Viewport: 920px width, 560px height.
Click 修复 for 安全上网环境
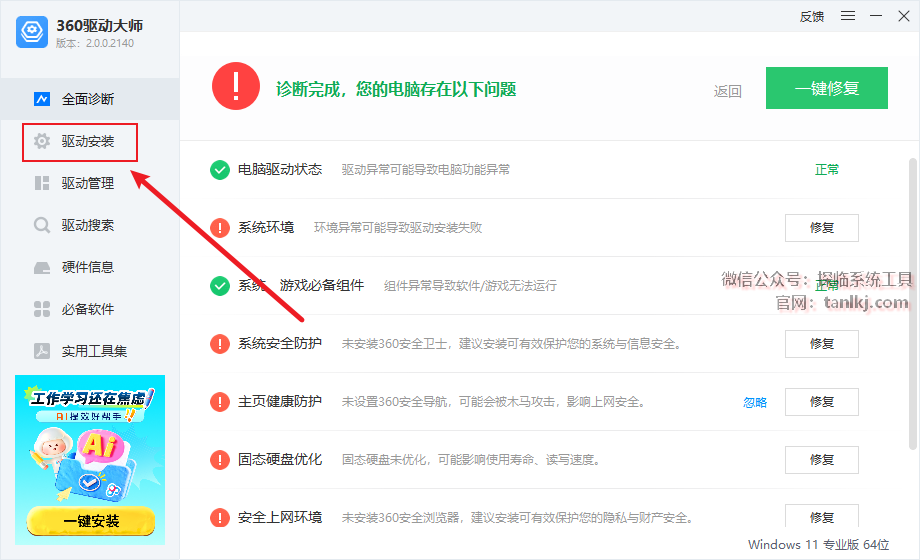click(x=821, y=516)
